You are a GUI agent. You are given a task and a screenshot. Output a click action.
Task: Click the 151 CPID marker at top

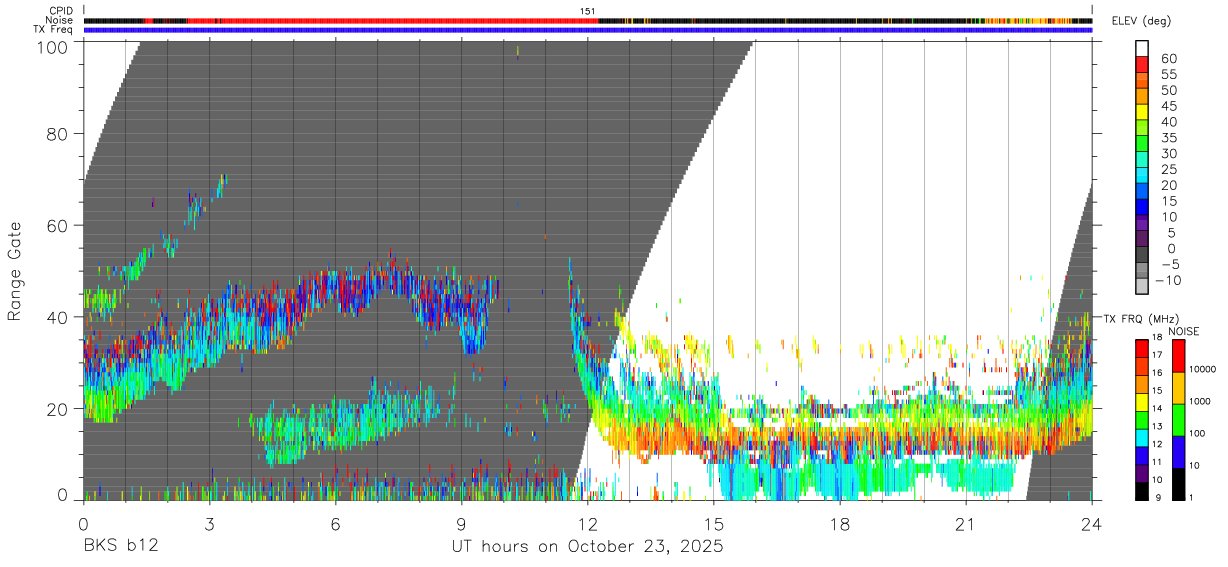click(588, 11)
